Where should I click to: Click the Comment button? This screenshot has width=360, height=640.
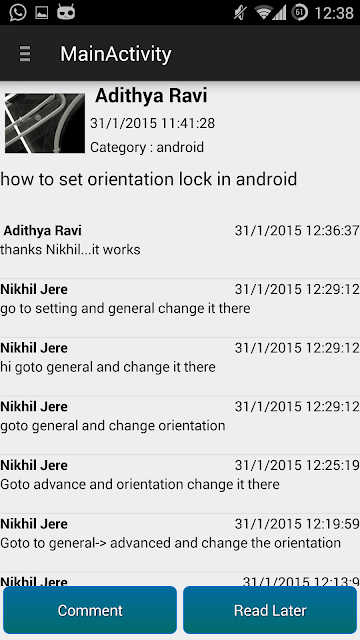pyautogui.click(x=90, y=610)
